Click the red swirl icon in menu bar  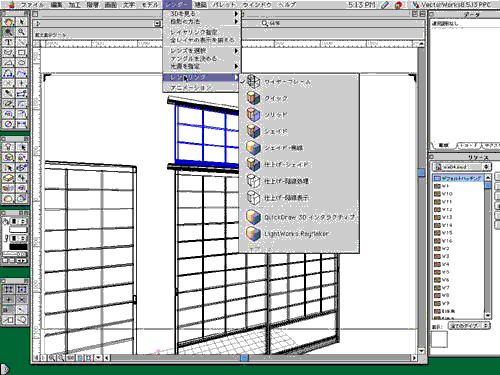[398, 5]
